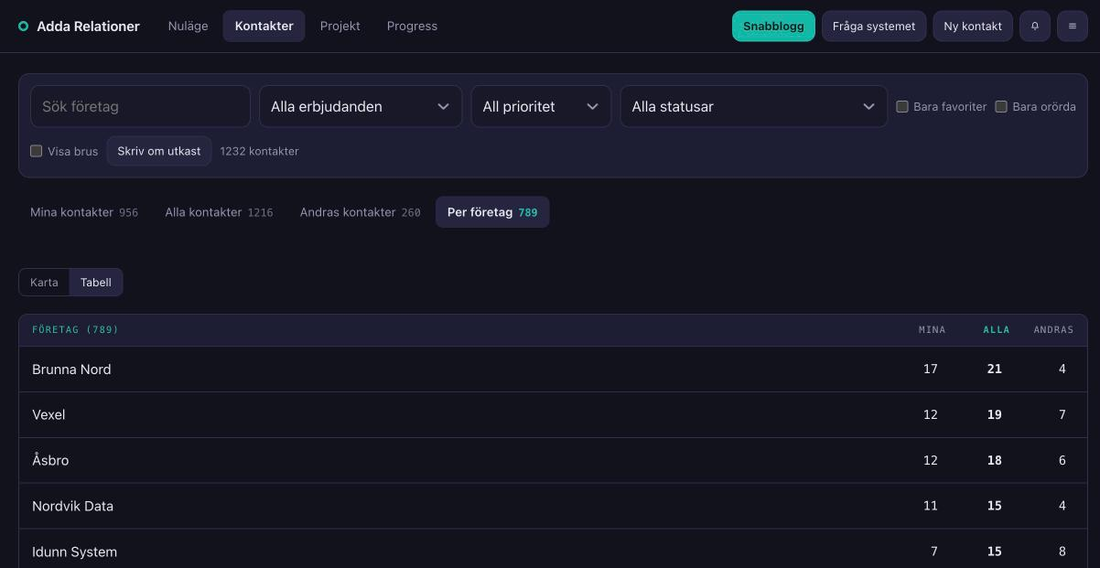The height and width of the screenshot is (568, 1100).
Task: Select the Kontakter nav item
Action: pyautogui.click(x=264, y=26)
